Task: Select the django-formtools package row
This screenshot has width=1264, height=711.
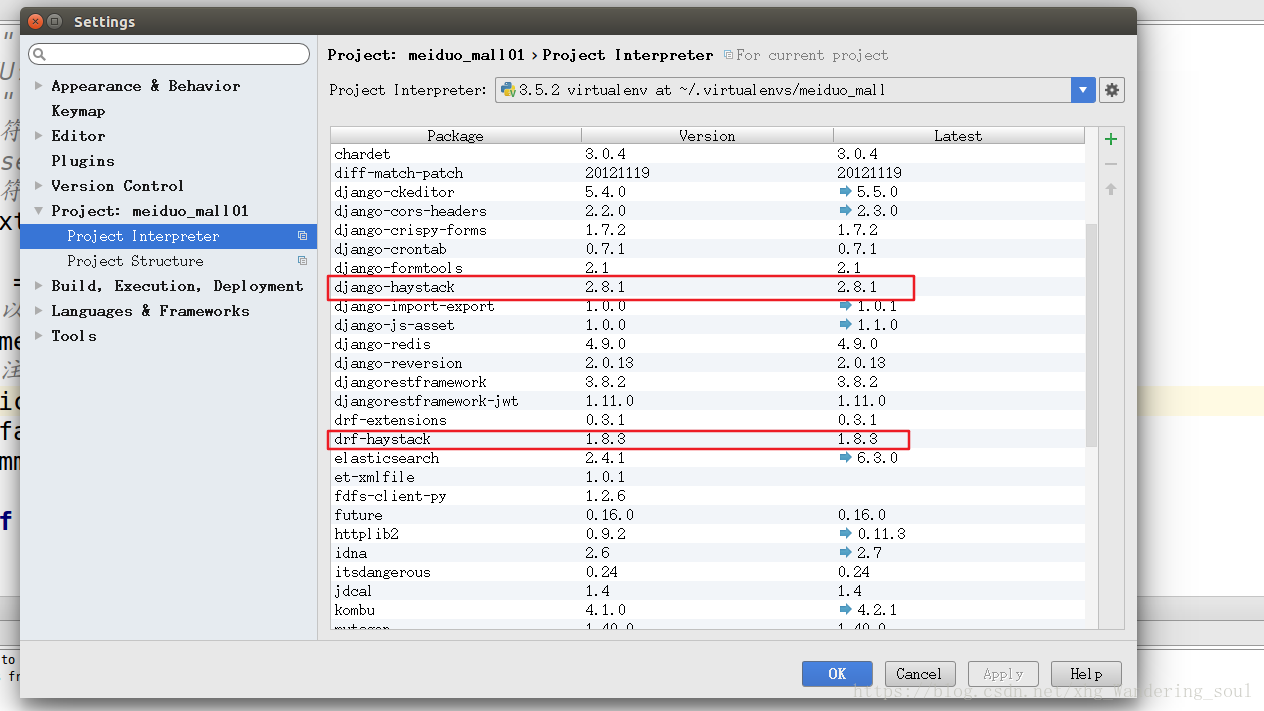Action: (x=708, y=268)
